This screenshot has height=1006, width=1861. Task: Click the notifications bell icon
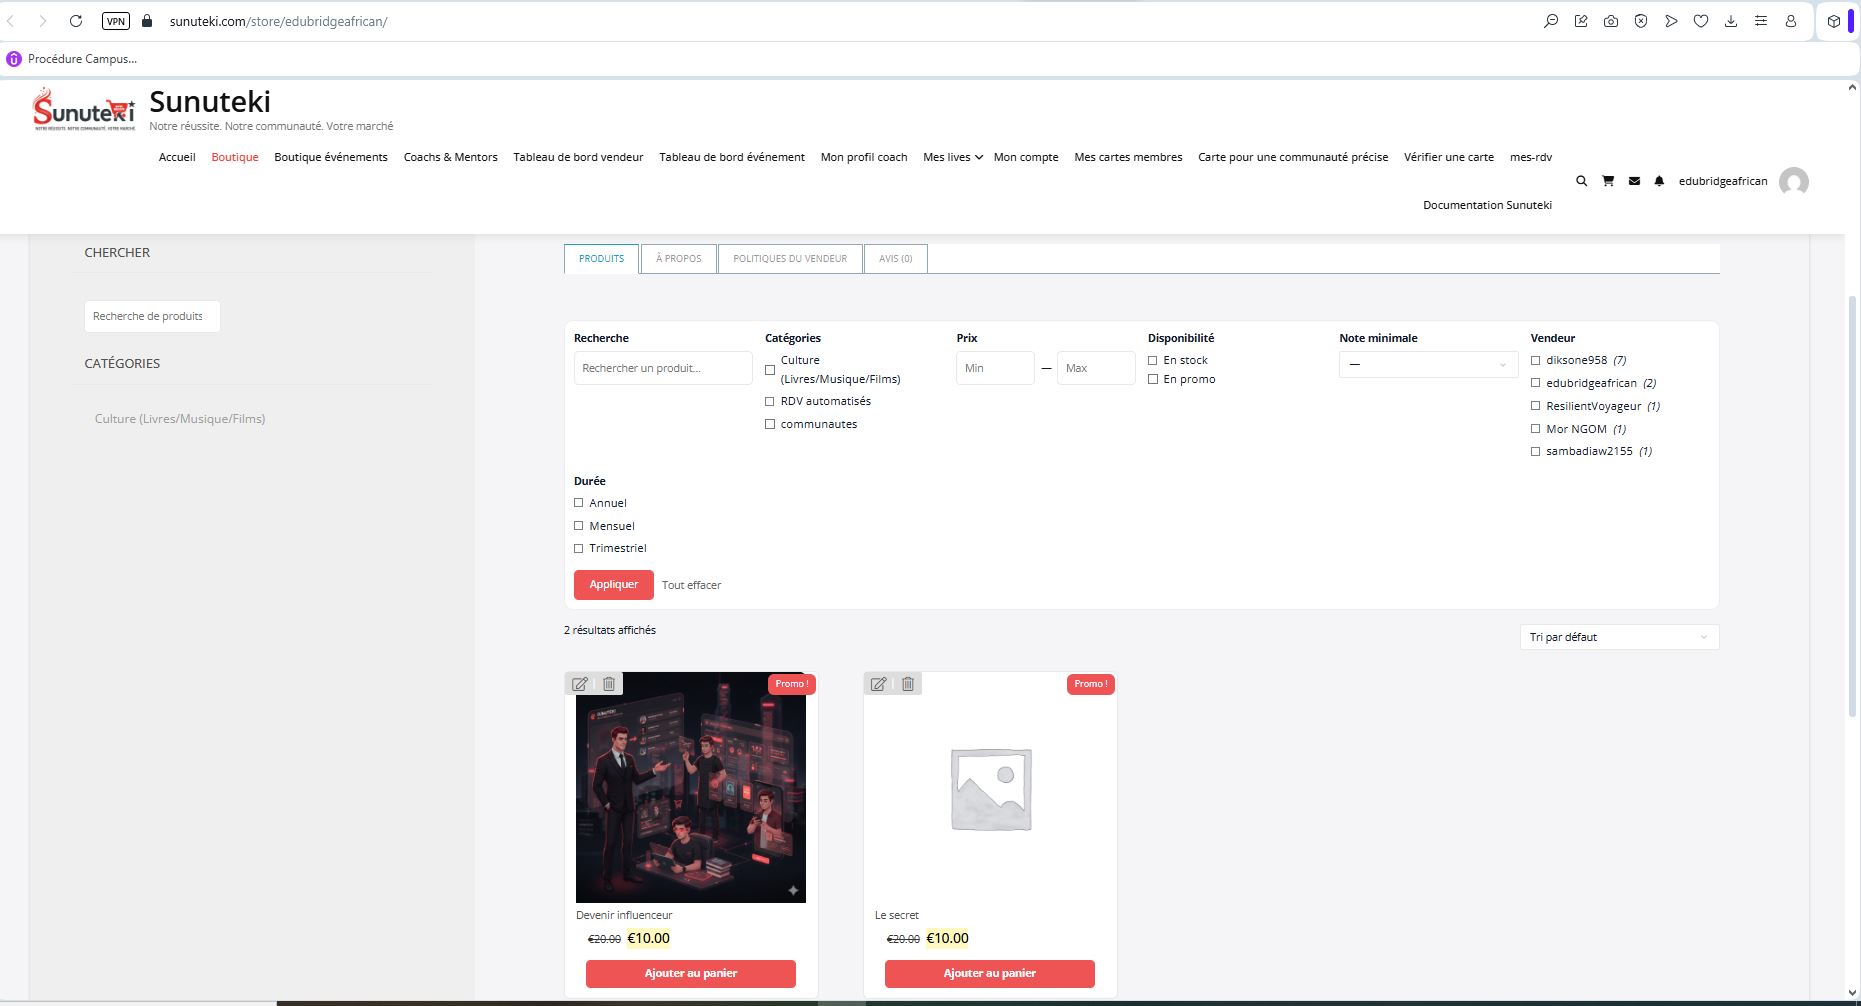pos(1659,181)
